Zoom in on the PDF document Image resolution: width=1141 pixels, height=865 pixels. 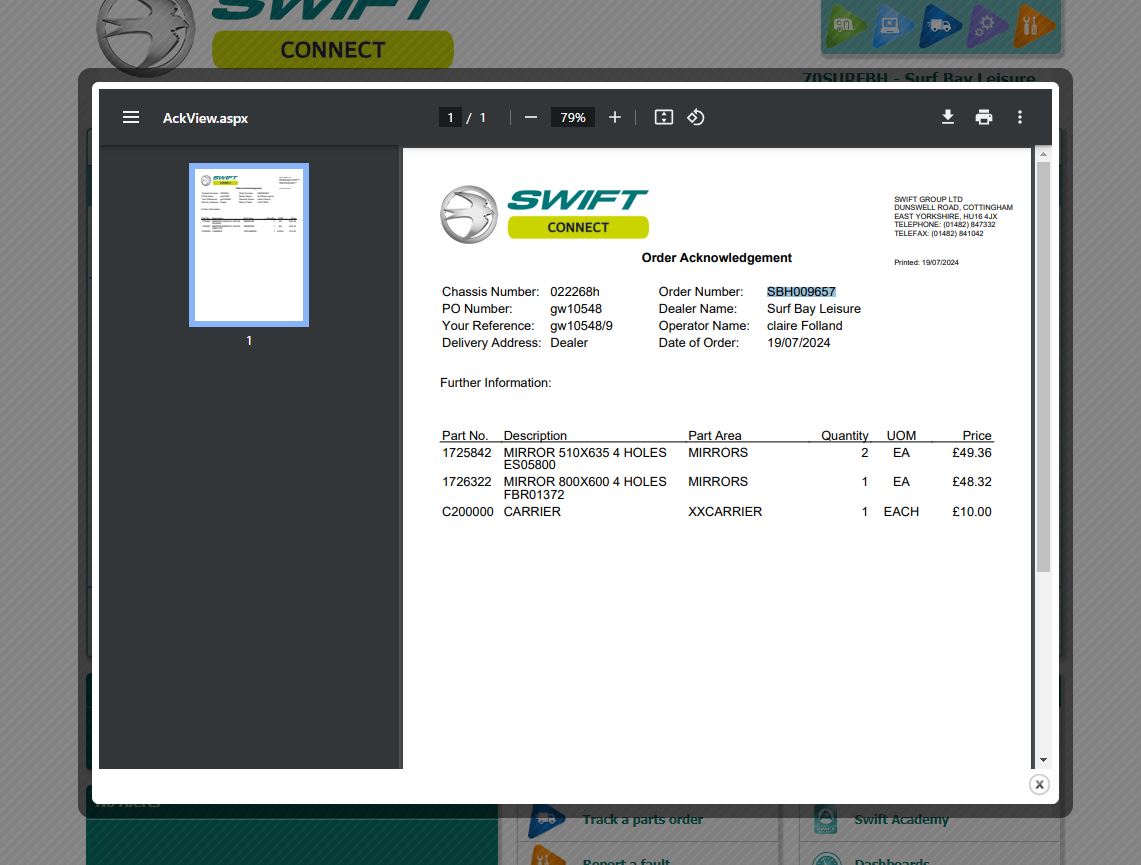[x=615, y=117]
